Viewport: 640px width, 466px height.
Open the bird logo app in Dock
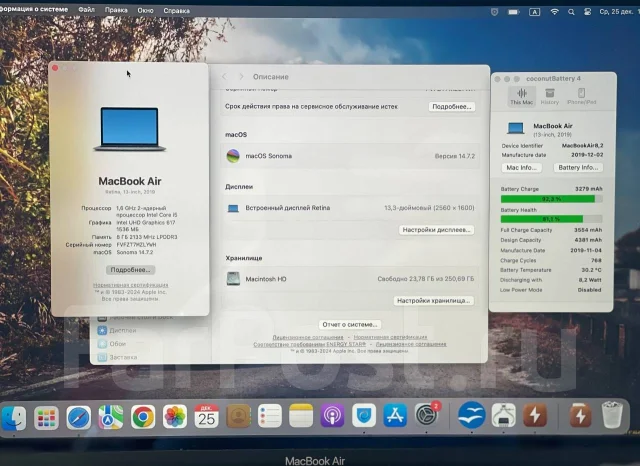click(x=471, y=415)
